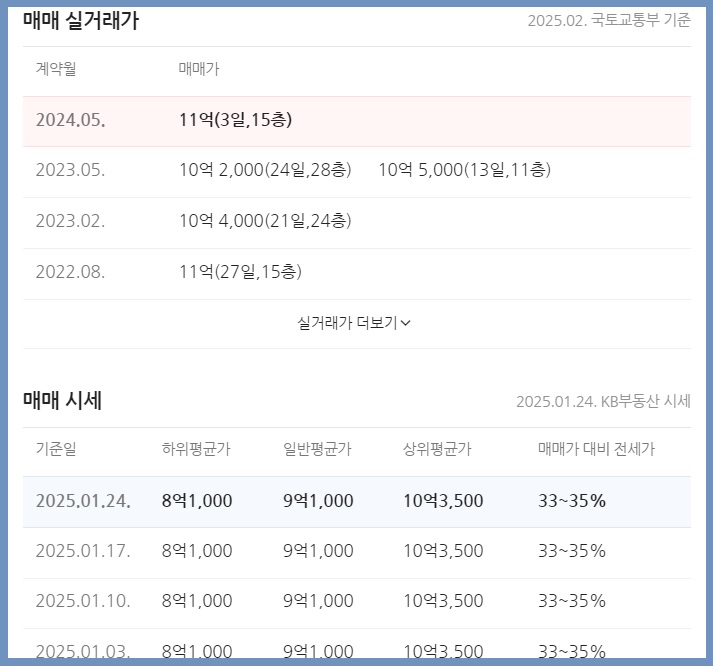The image size is (713, 666).
Task: Select the 2022.08. contract month cell
Action: 70,272
